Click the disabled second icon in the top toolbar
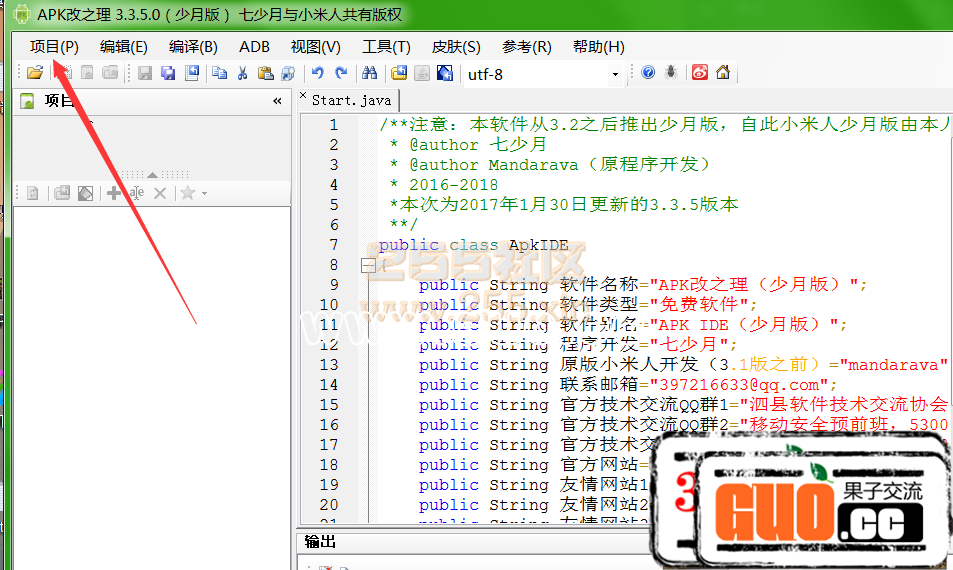The height and width of the screenshot is (570, 953). click(64, 73)
